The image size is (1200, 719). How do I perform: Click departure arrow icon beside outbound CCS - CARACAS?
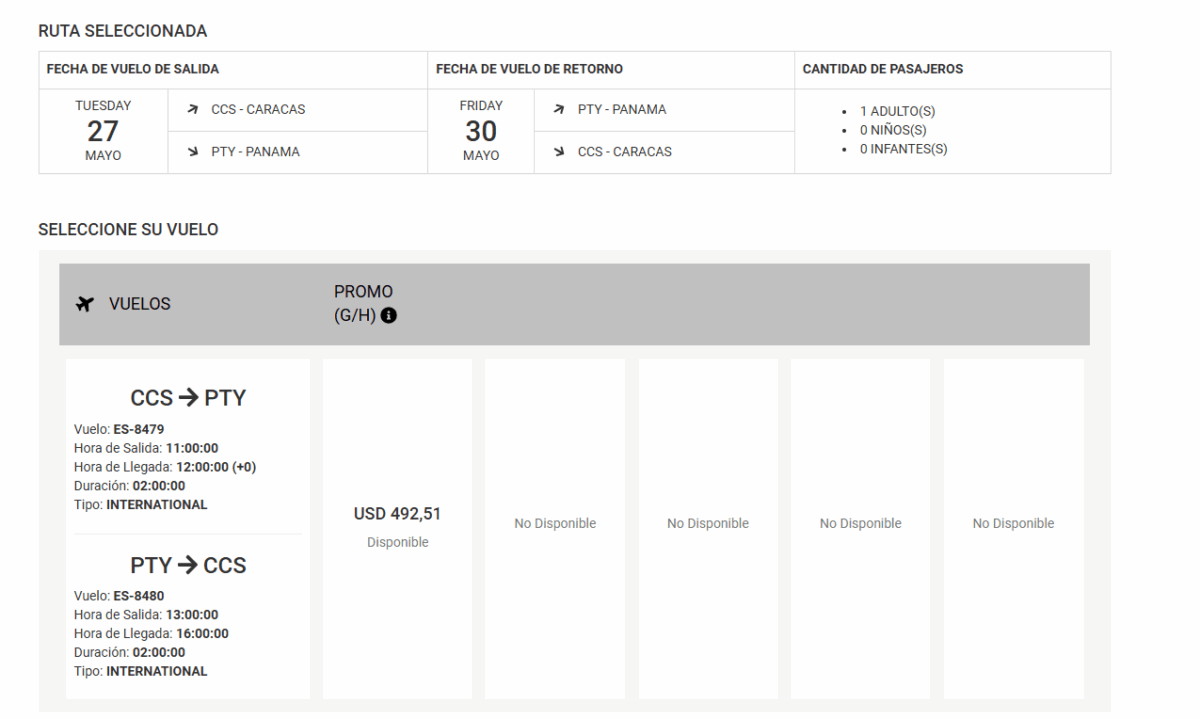191,110
